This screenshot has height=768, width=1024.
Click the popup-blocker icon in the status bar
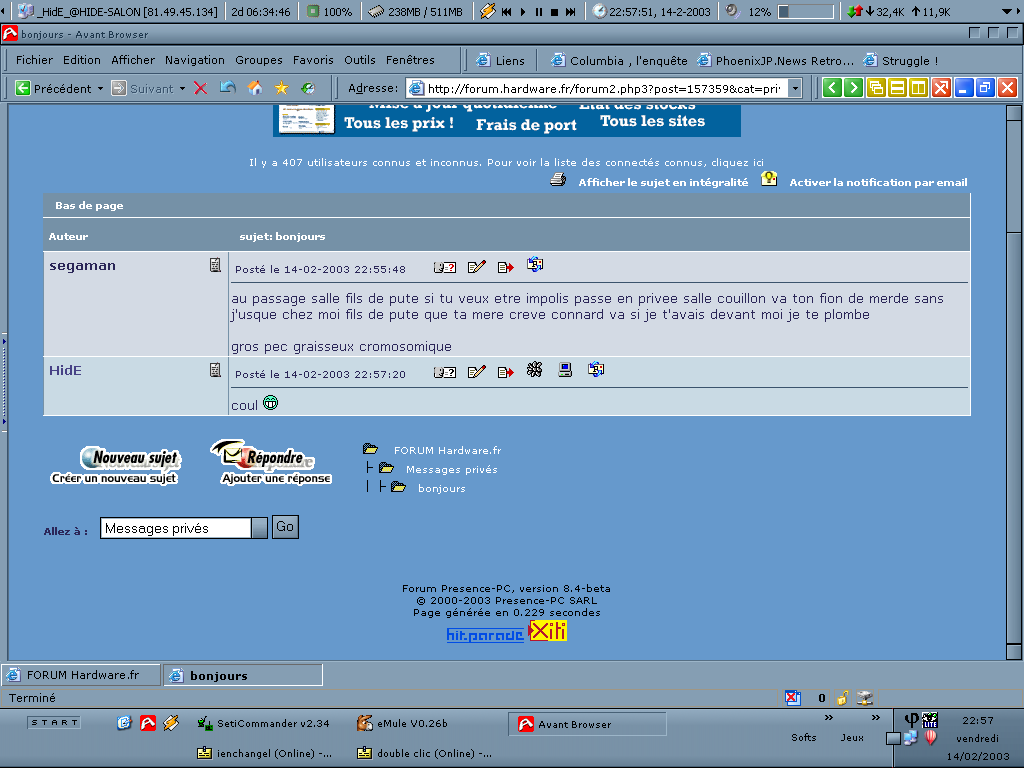point(793,697)
